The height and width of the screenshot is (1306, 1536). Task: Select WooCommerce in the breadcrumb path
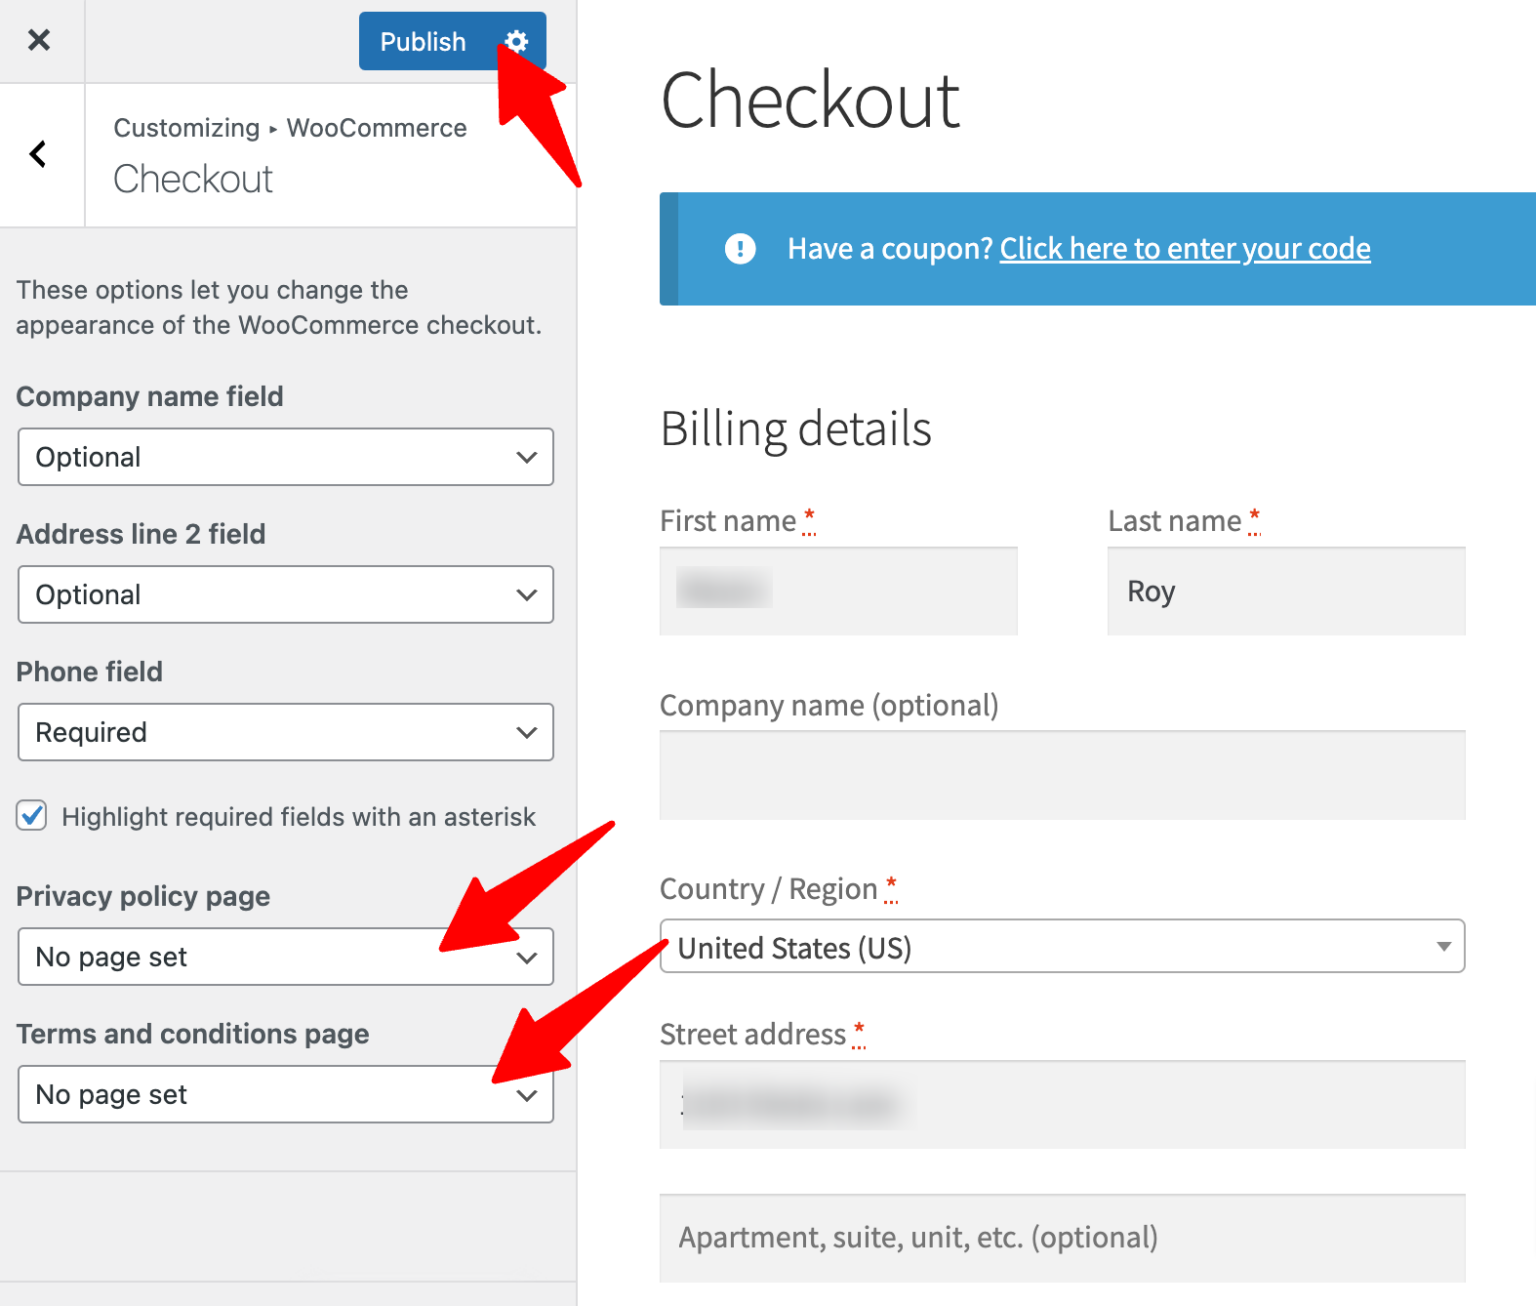tap(375, 127)
